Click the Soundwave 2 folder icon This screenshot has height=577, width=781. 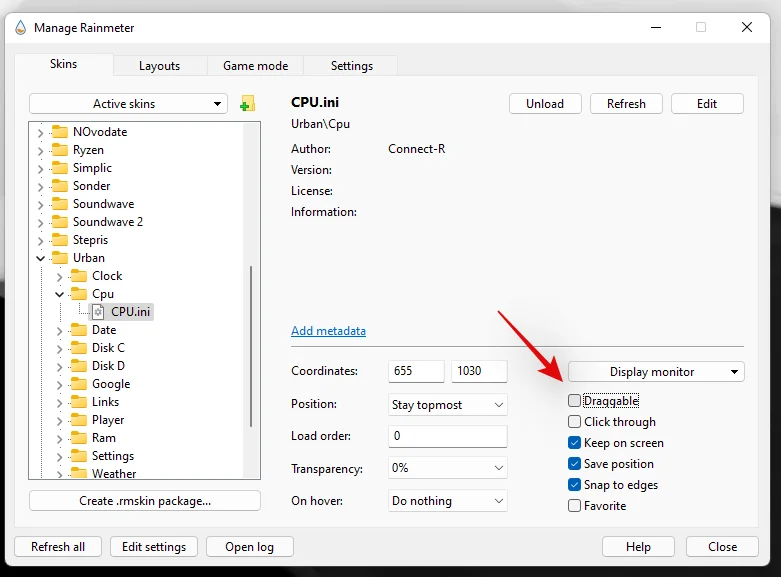tap(60, 221)
